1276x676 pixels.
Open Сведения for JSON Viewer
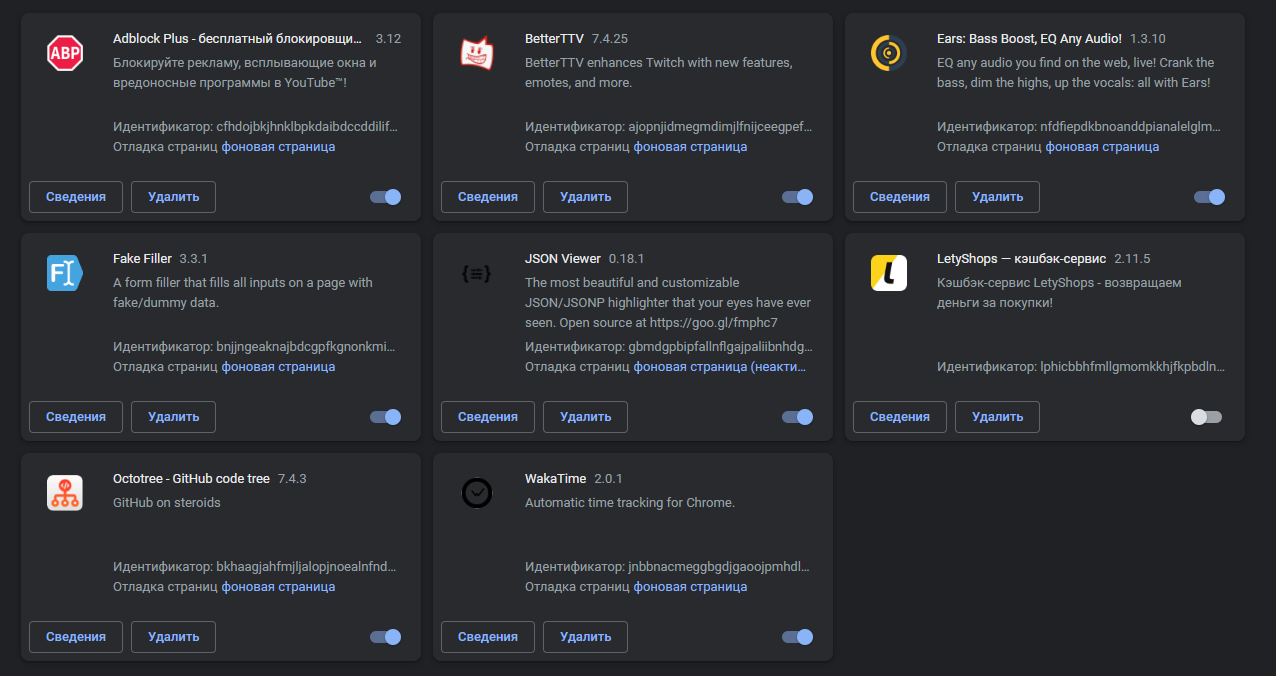(487, 417)
